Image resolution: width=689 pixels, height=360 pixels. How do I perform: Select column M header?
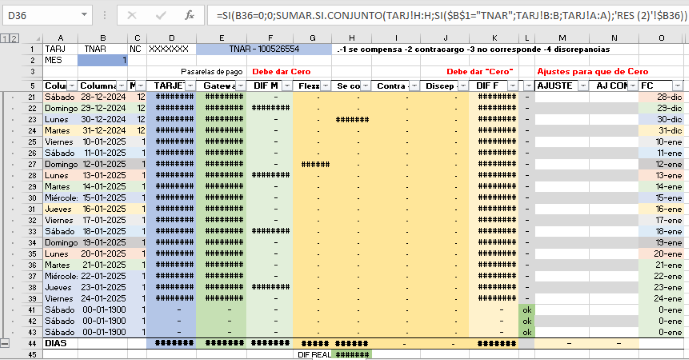[x=562, y=39]
